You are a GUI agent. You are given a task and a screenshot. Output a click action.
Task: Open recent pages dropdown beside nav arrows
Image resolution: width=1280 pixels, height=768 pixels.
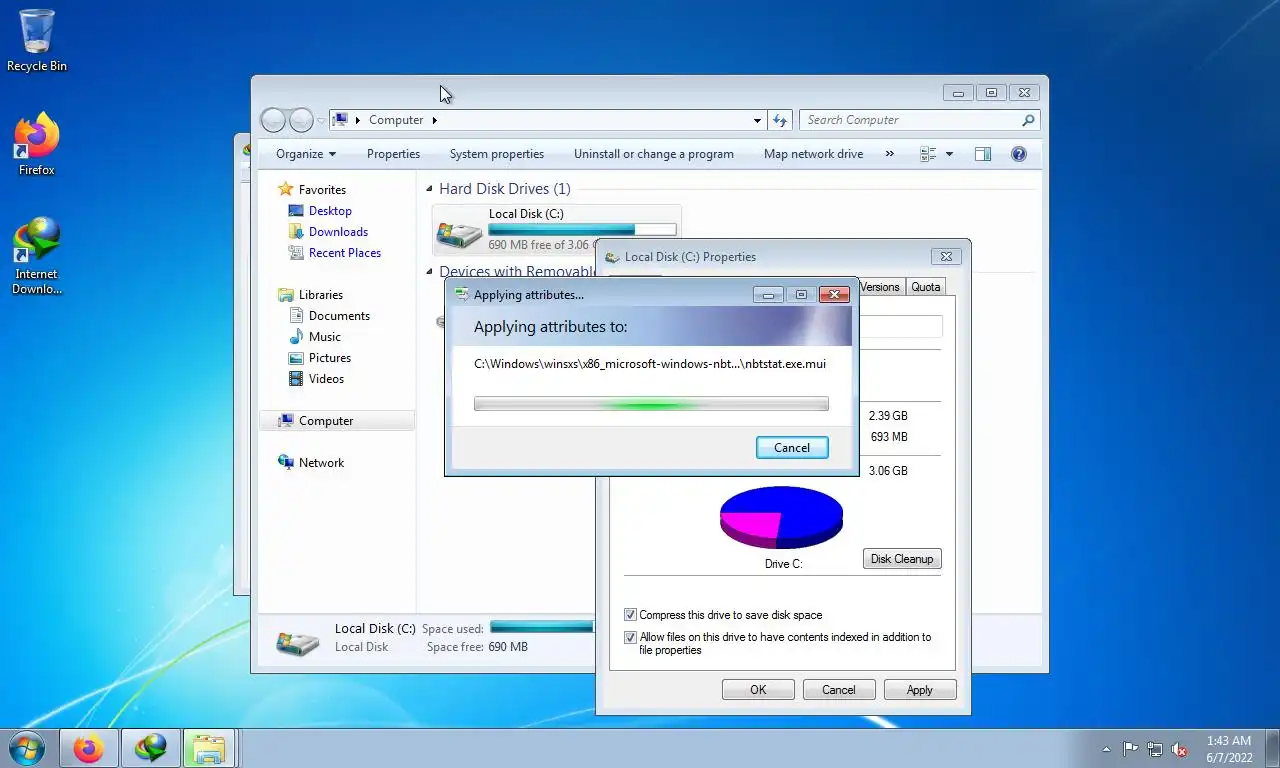[321, 120]
